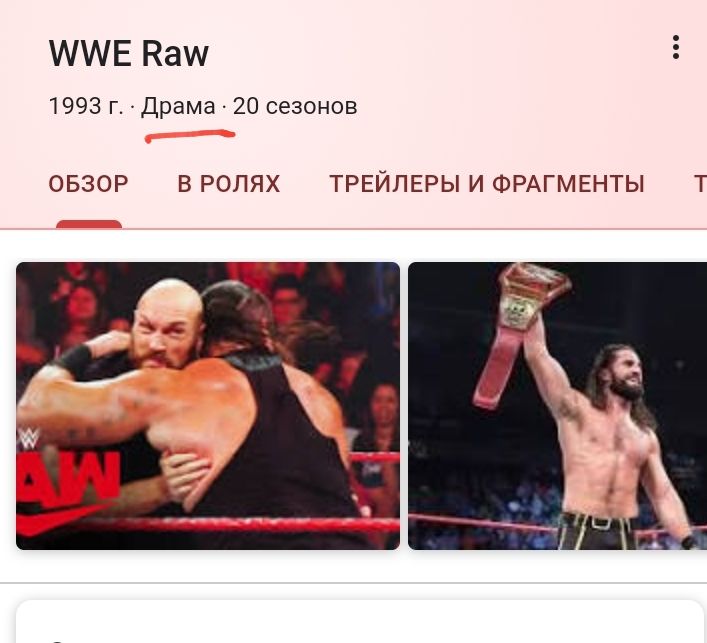
Task: Open the photo of two wrestlers hugging
Action: click(x=208, y=405)
